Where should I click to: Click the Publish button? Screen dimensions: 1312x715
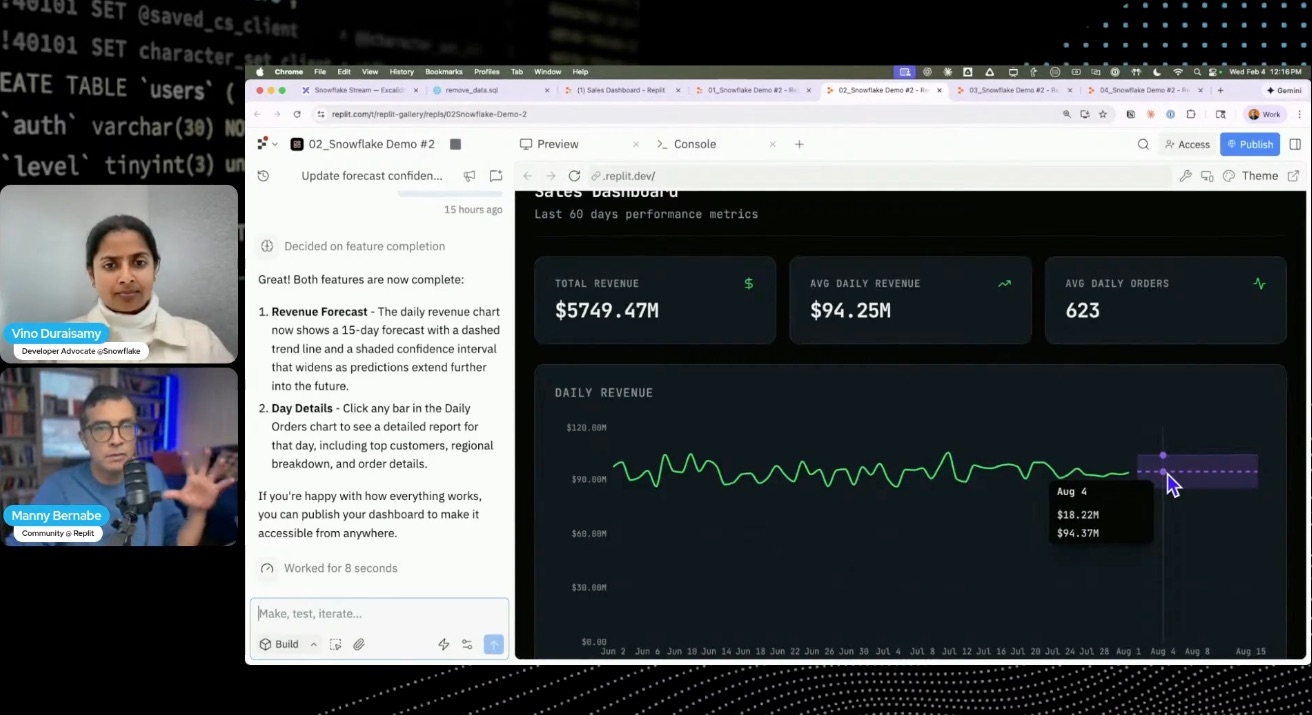click(x=1249, y=144)
